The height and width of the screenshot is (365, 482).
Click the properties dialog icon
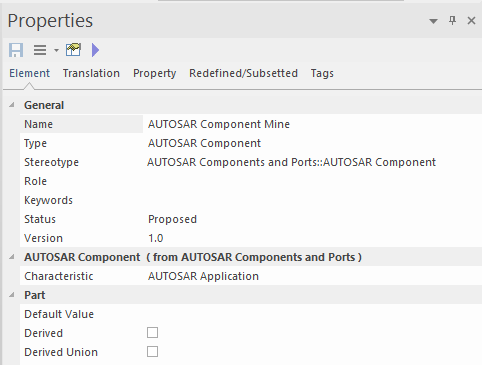pyautogui.click(x=73, y=50)
